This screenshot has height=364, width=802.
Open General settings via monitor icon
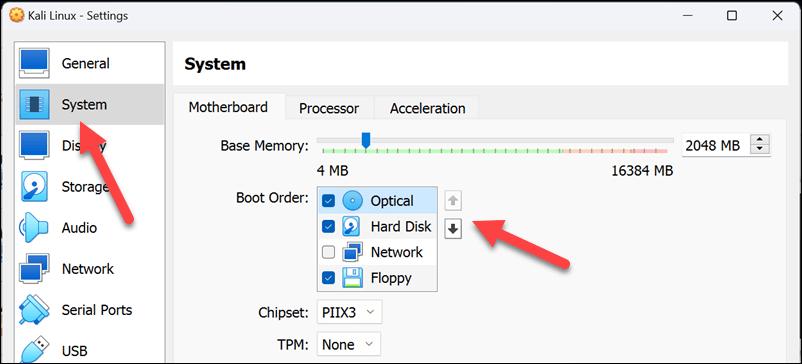click(x=34, y=63)
